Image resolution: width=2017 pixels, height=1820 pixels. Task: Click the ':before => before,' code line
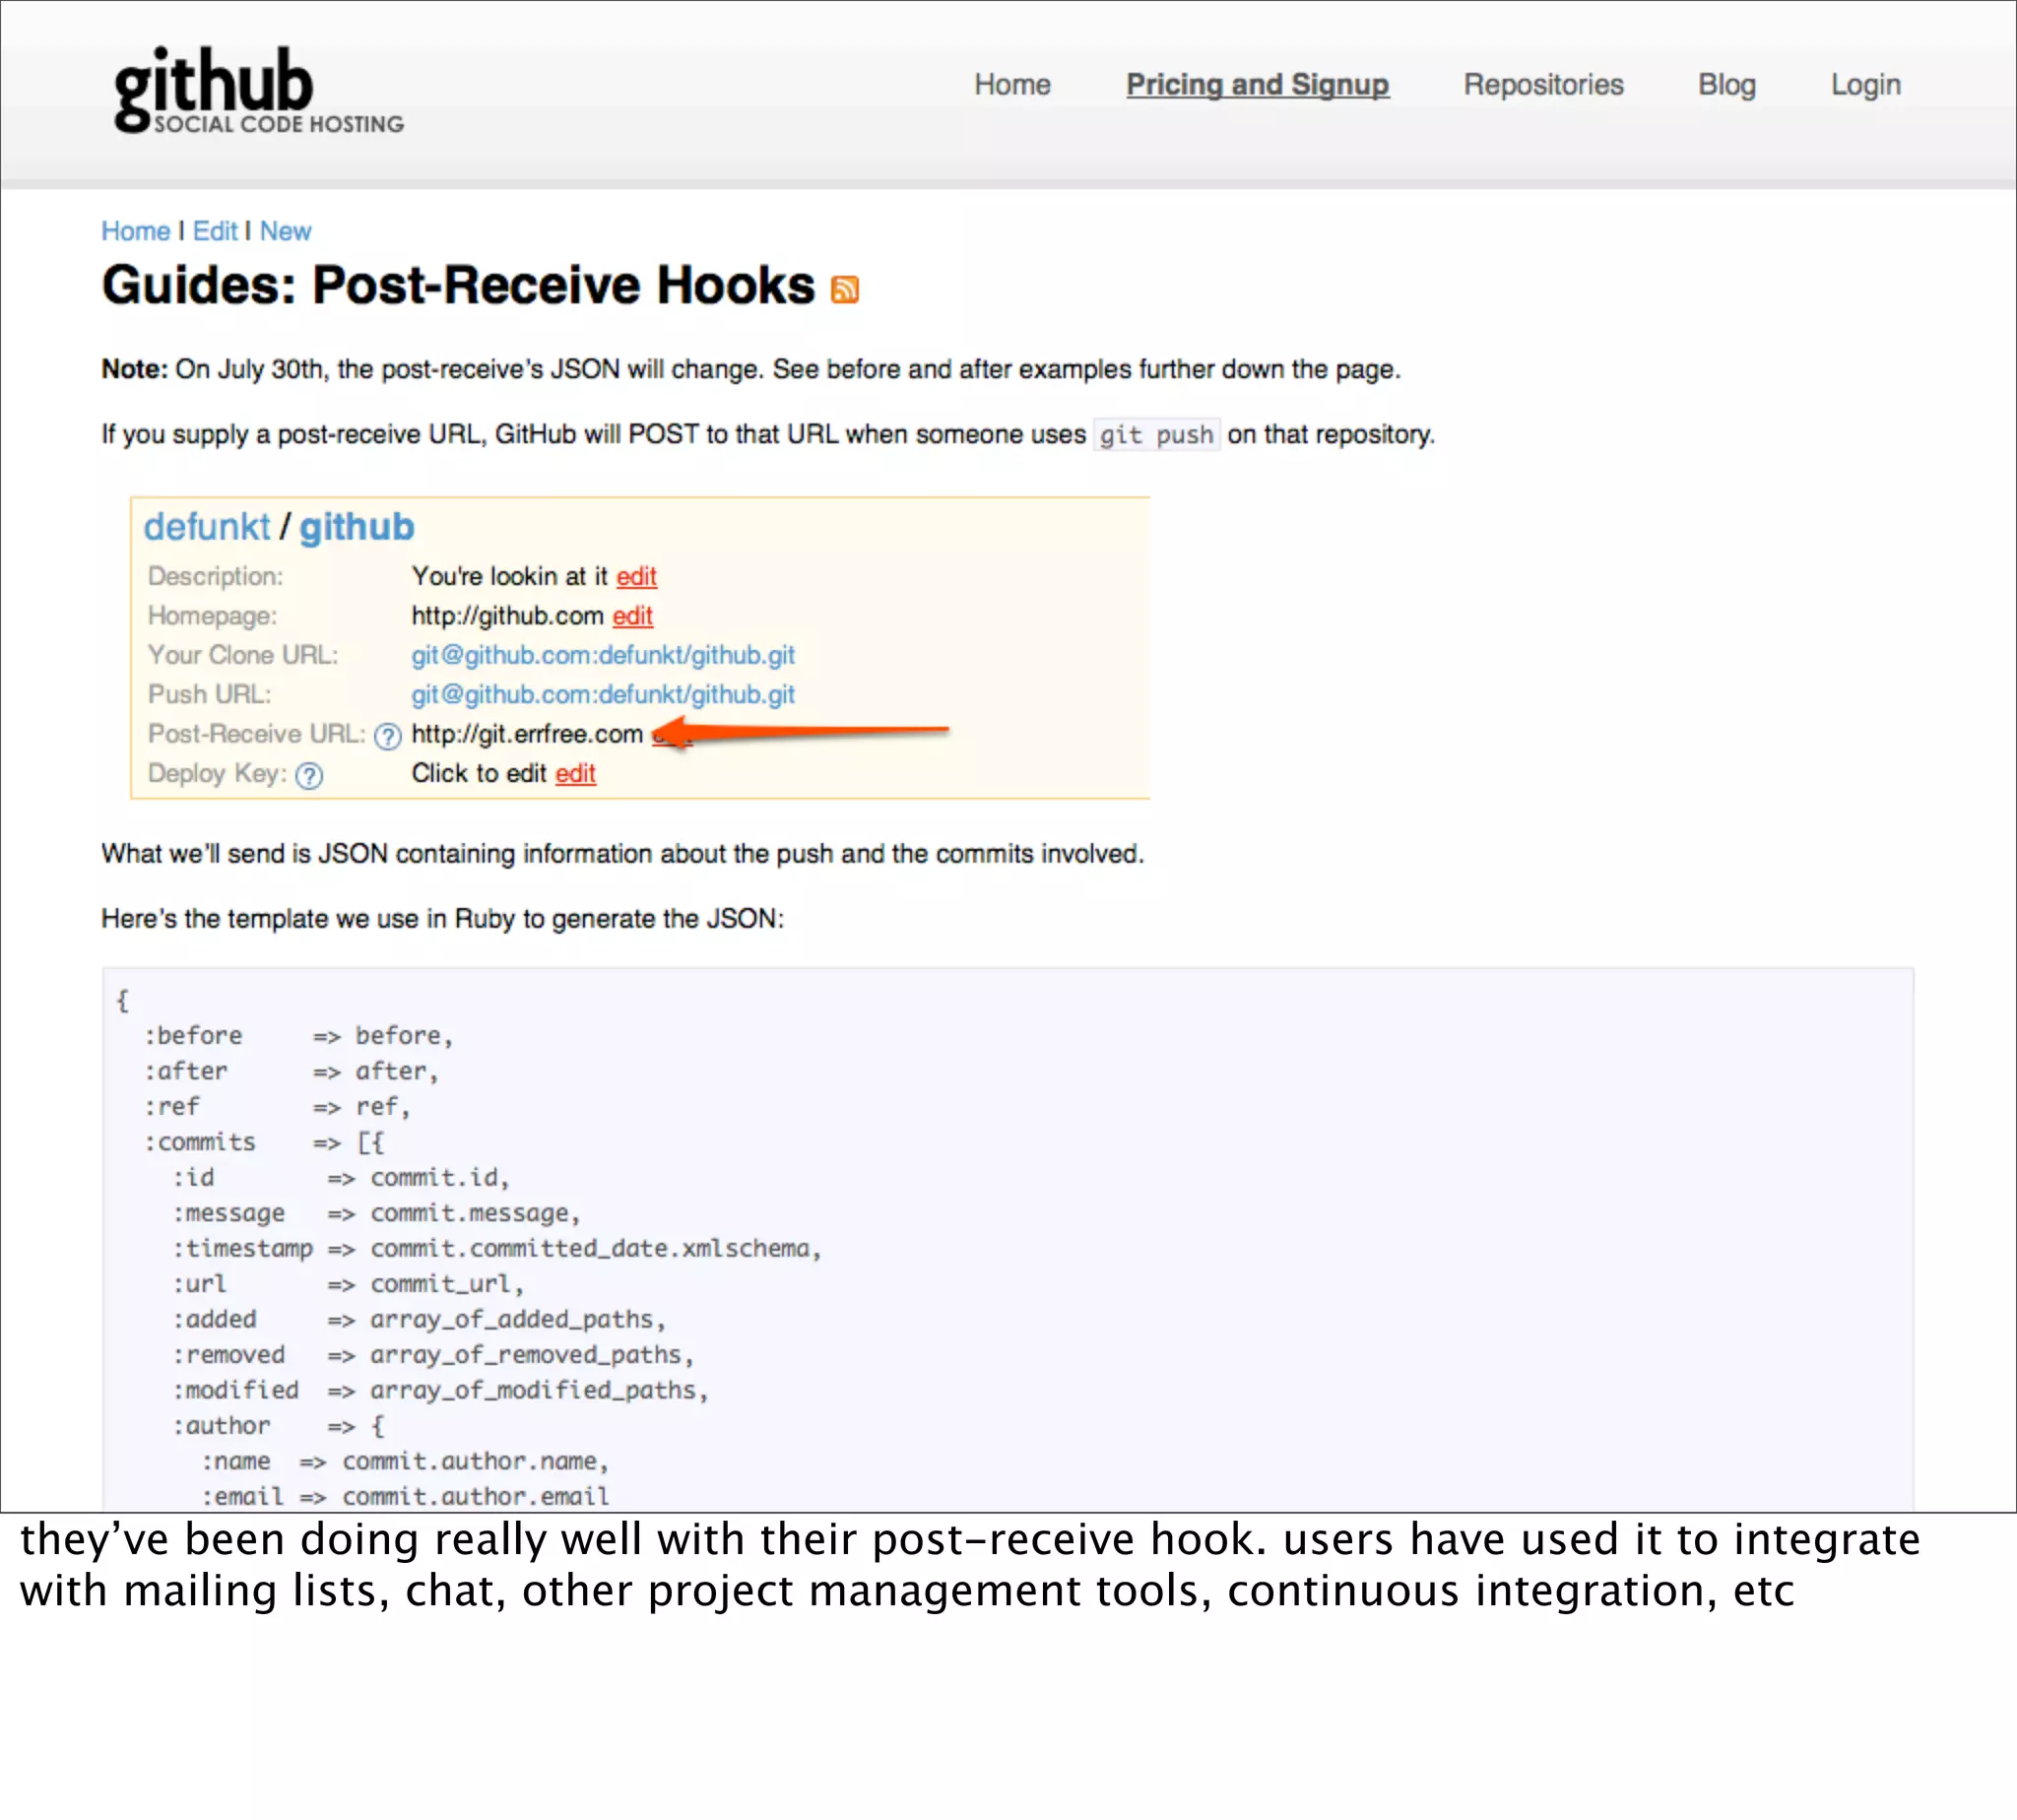299,1036
